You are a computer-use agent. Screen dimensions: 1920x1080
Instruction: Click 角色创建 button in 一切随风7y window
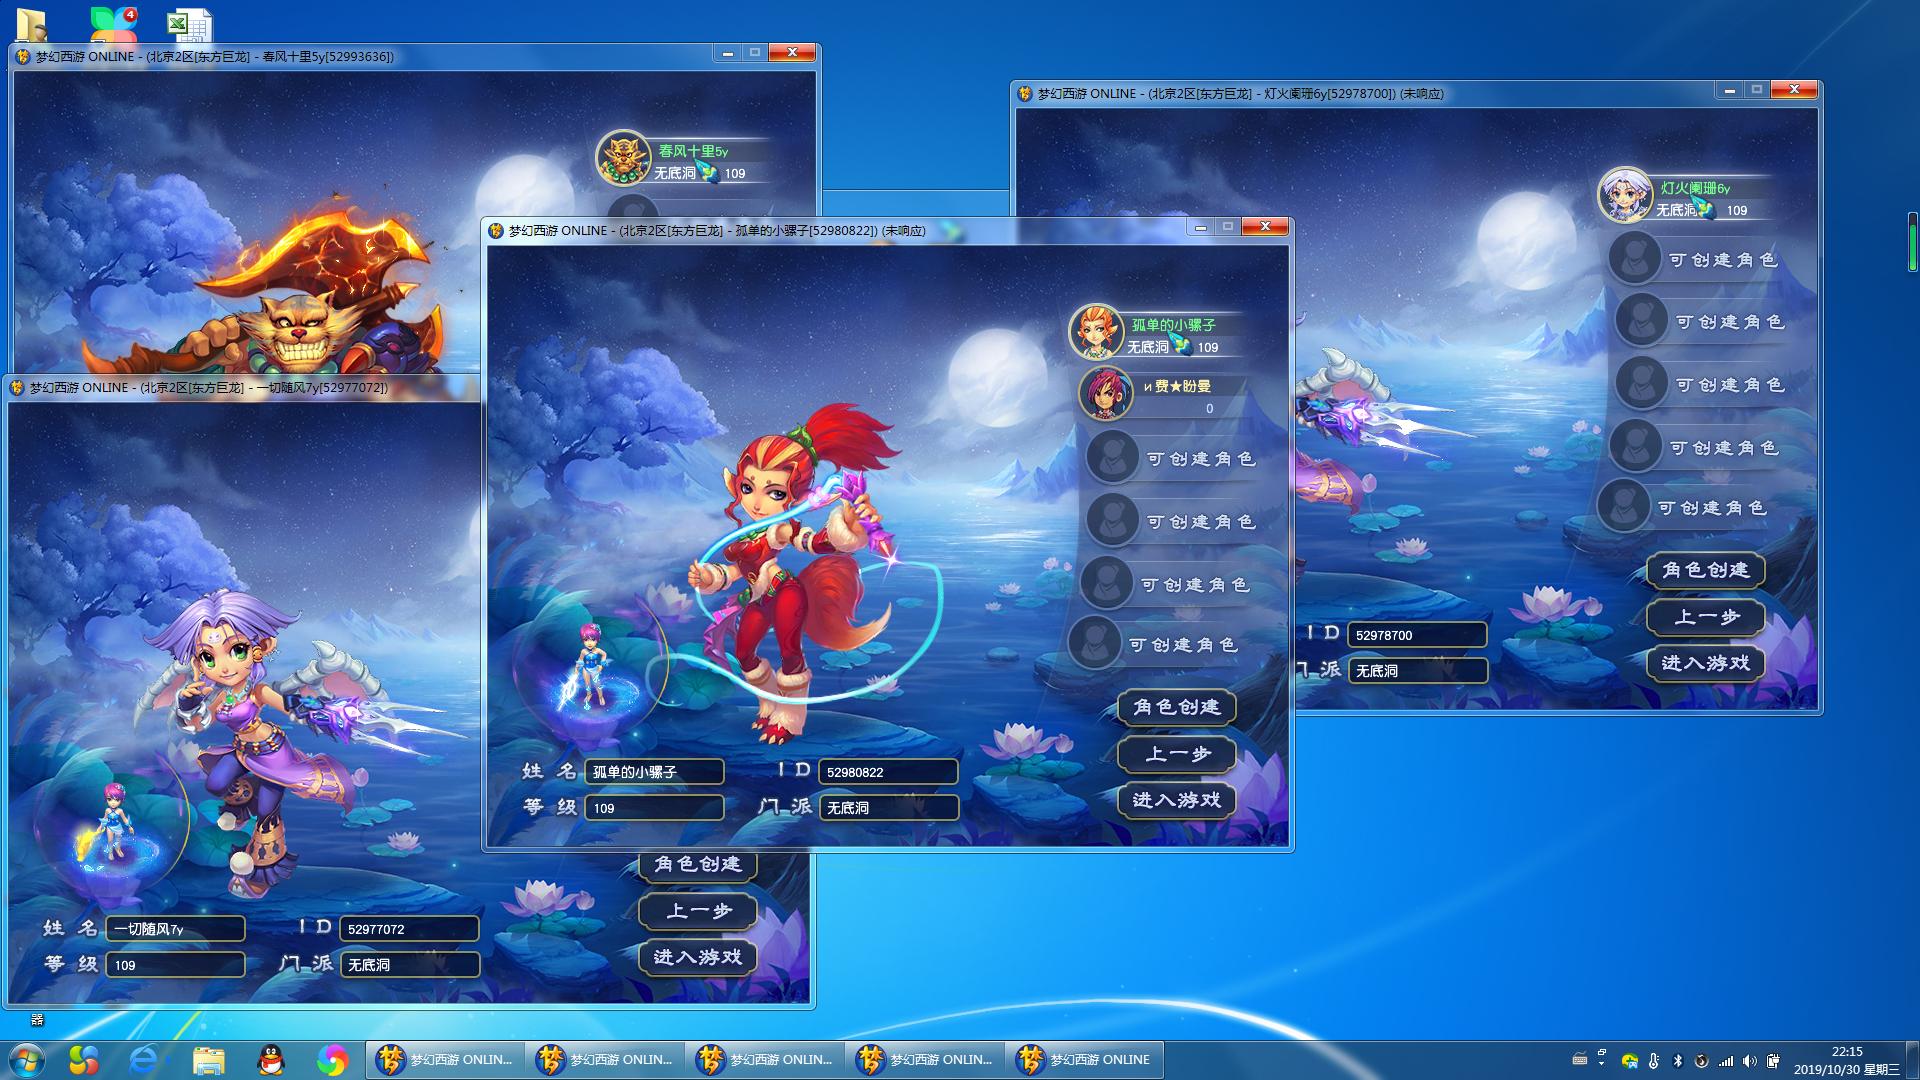(x=698, y=865)
